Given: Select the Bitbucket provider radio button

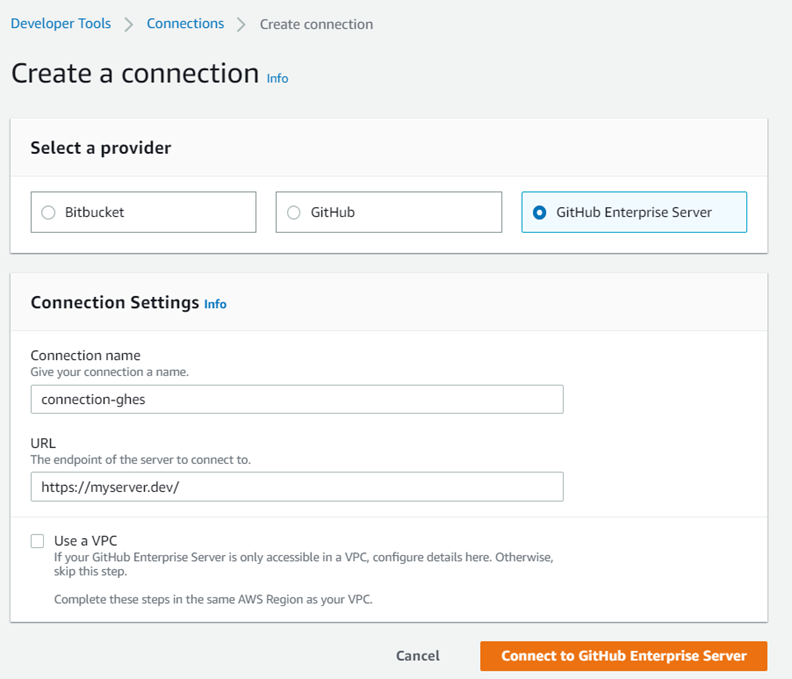Looking at the screenshot, I should coord(48,212).
